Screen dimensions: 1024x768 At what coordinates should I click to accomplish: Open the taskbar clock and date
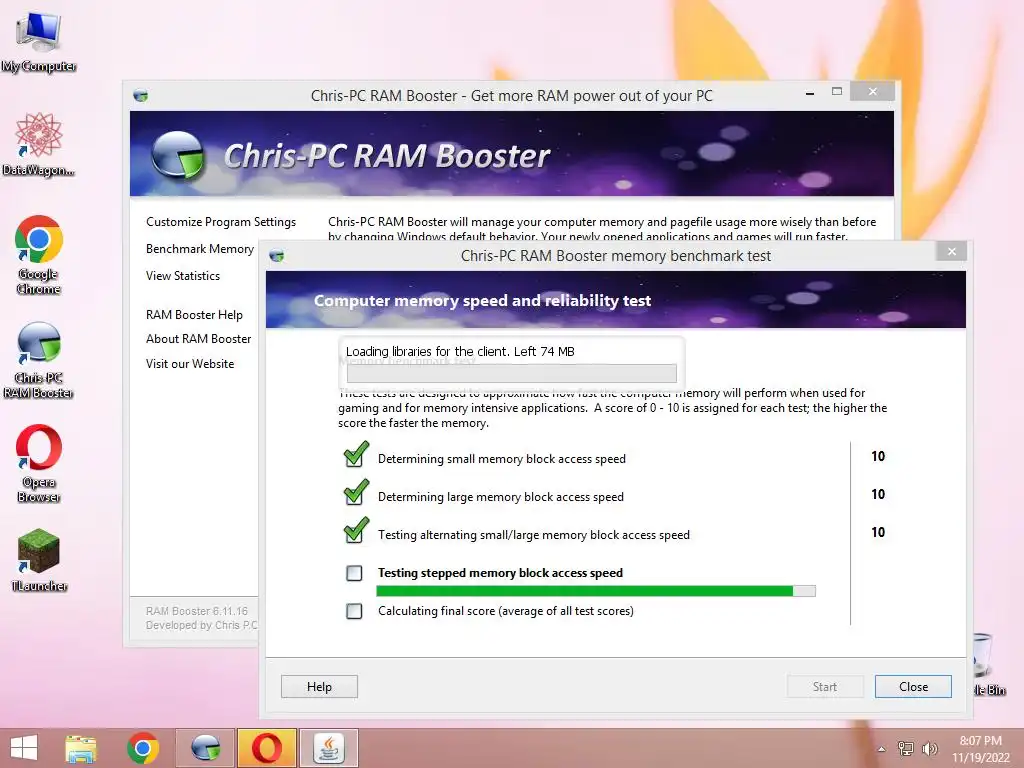980,749
